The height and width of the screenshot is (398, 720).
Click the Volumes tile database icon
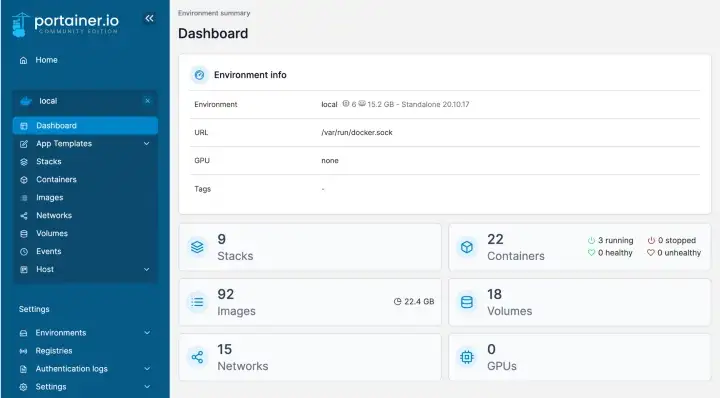coord(467,302)
